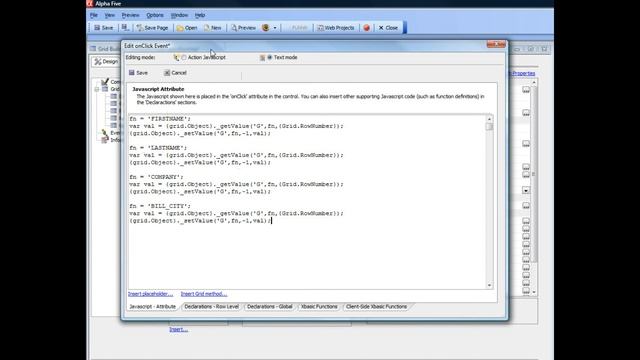The width and height of the screenshot is (640, 360).
Task: Switch to the Javascript - Attribute tab
Action: point(152,307)
